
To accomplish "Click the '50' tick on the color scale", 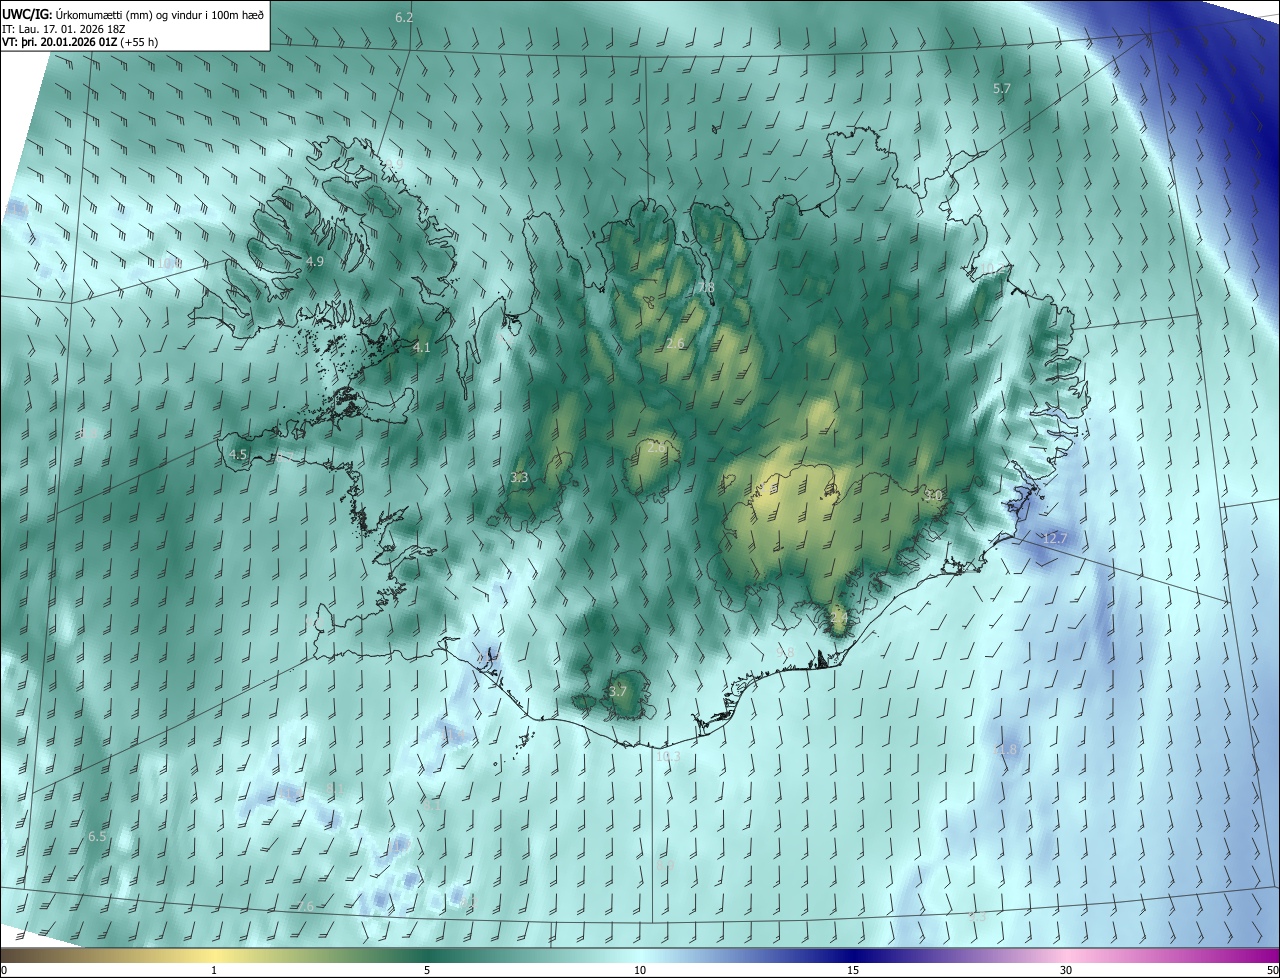I will 1272,971.
